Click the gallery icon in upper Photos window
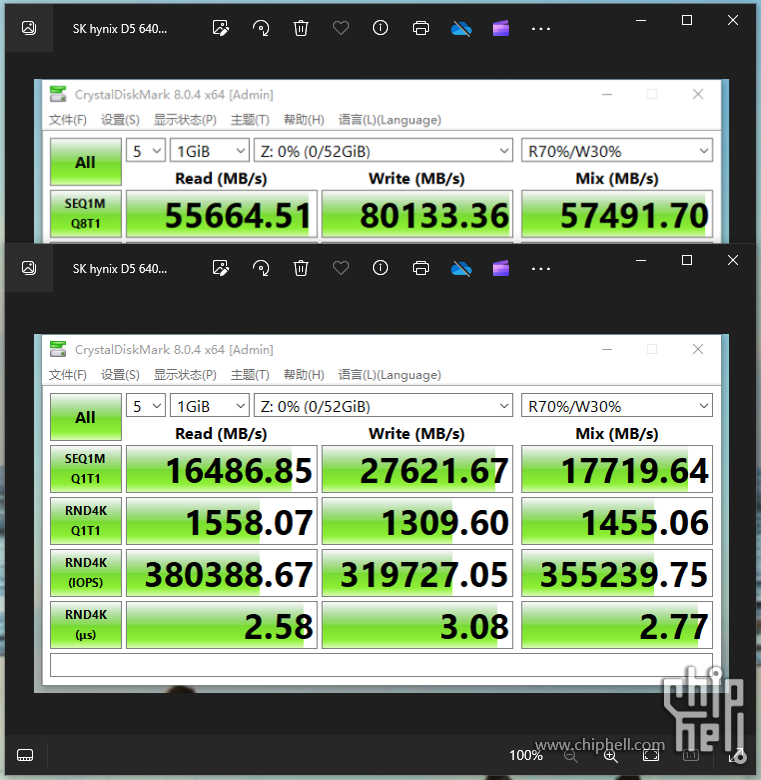761x780 pixels. (29, 28)
